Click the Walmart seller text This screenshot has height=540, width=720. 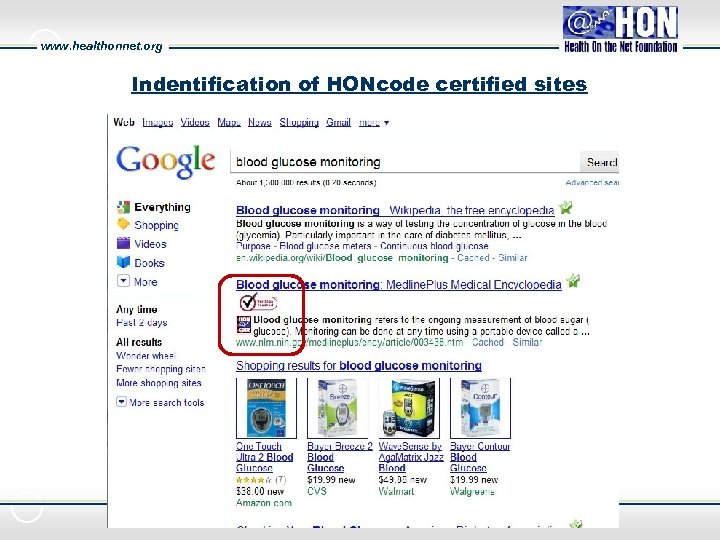[396, 491]
